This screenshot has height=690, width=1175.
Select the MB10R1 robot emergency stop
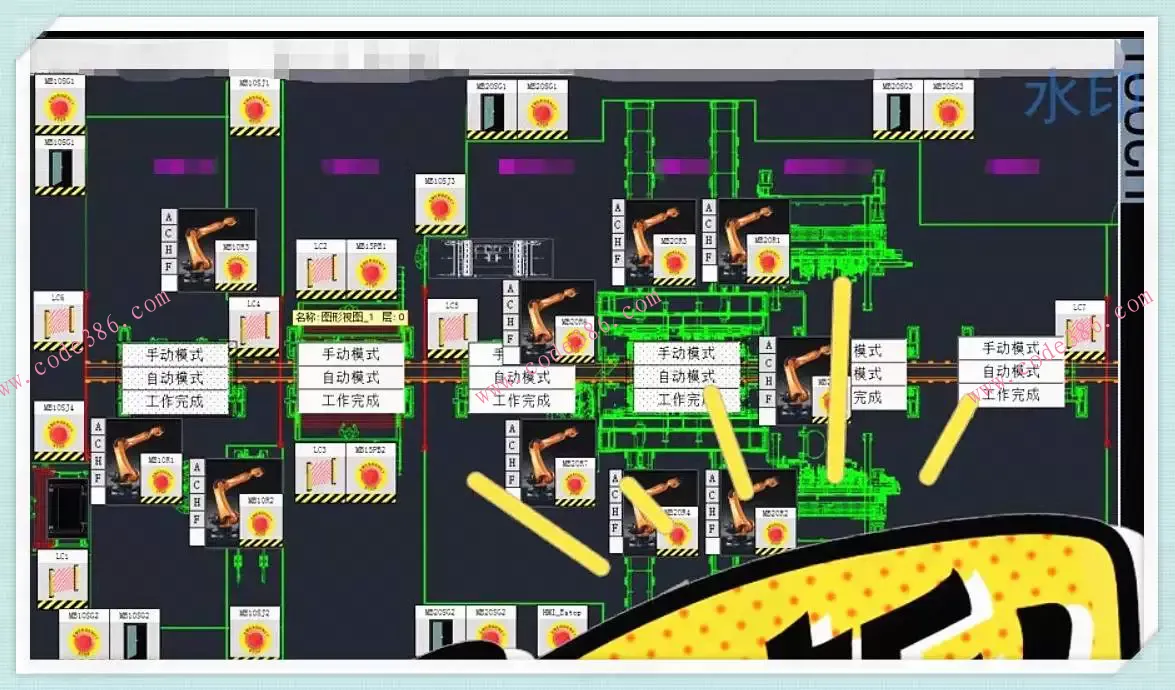161,478
